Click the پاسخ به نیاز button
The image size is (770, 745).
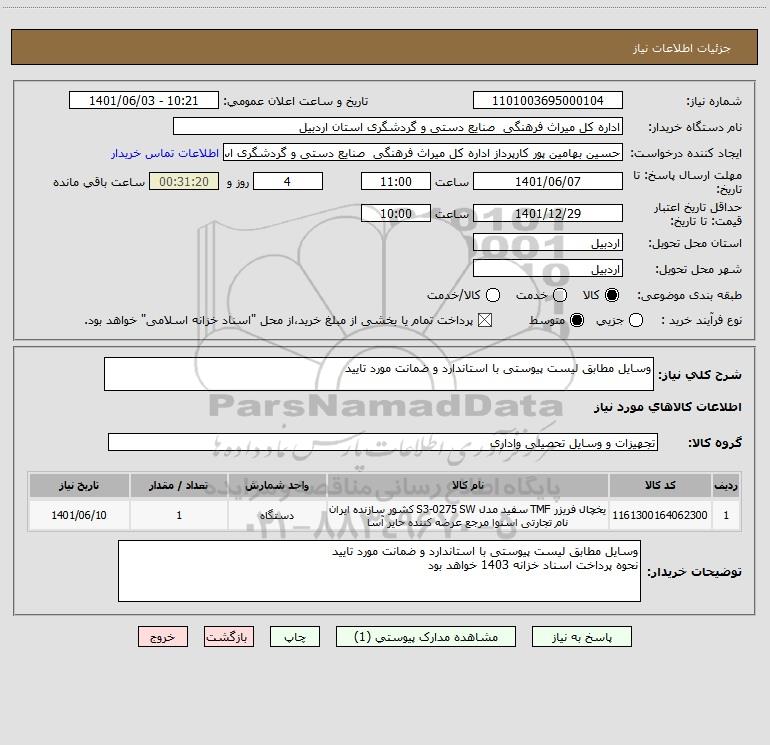(582, 637)
